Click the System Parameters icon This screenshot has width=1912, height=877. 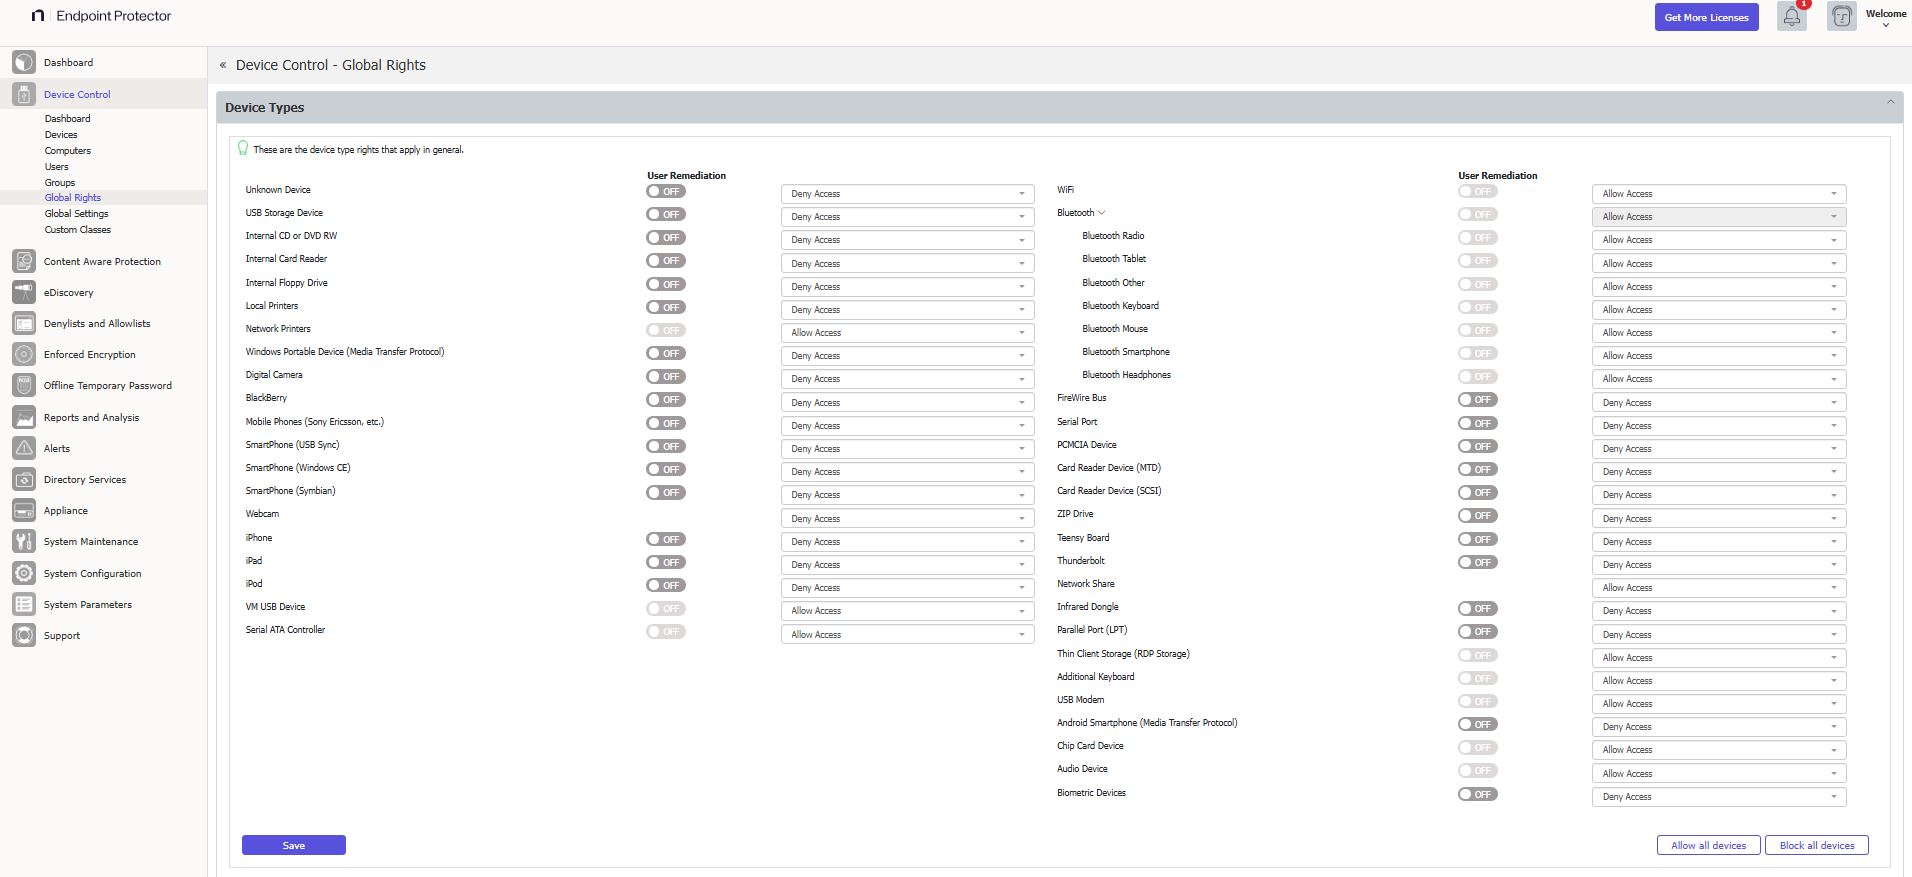pyautogui.click(x=24, y=604)
